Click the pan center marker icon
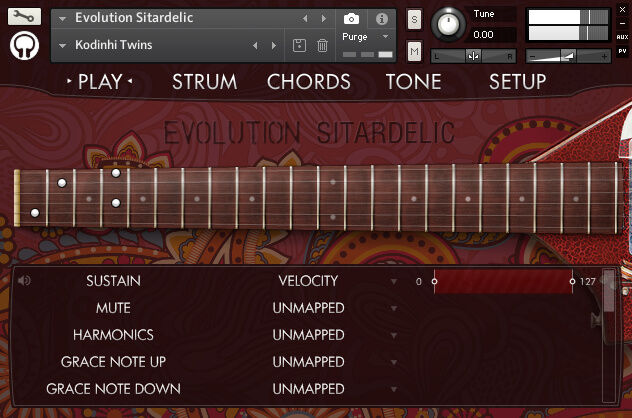The height and width of the screenshot is (418, 632). [x=473, y=56]
